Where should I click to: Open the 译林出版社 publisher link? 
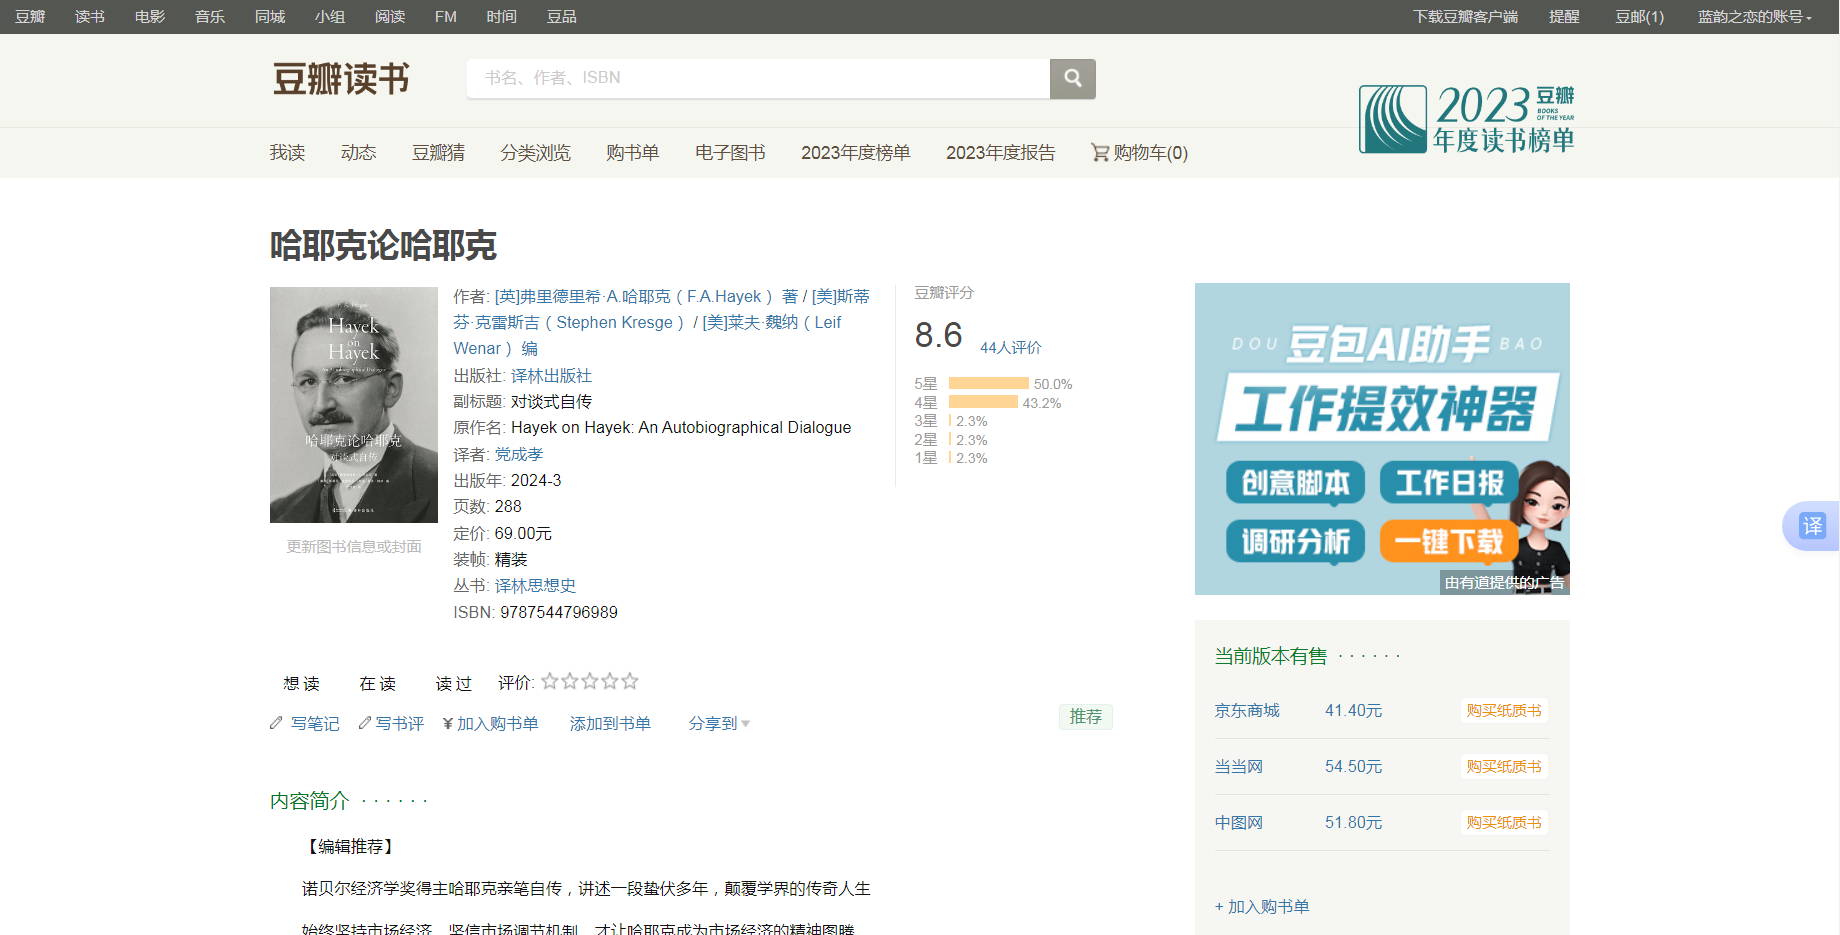tap(551, 376)
